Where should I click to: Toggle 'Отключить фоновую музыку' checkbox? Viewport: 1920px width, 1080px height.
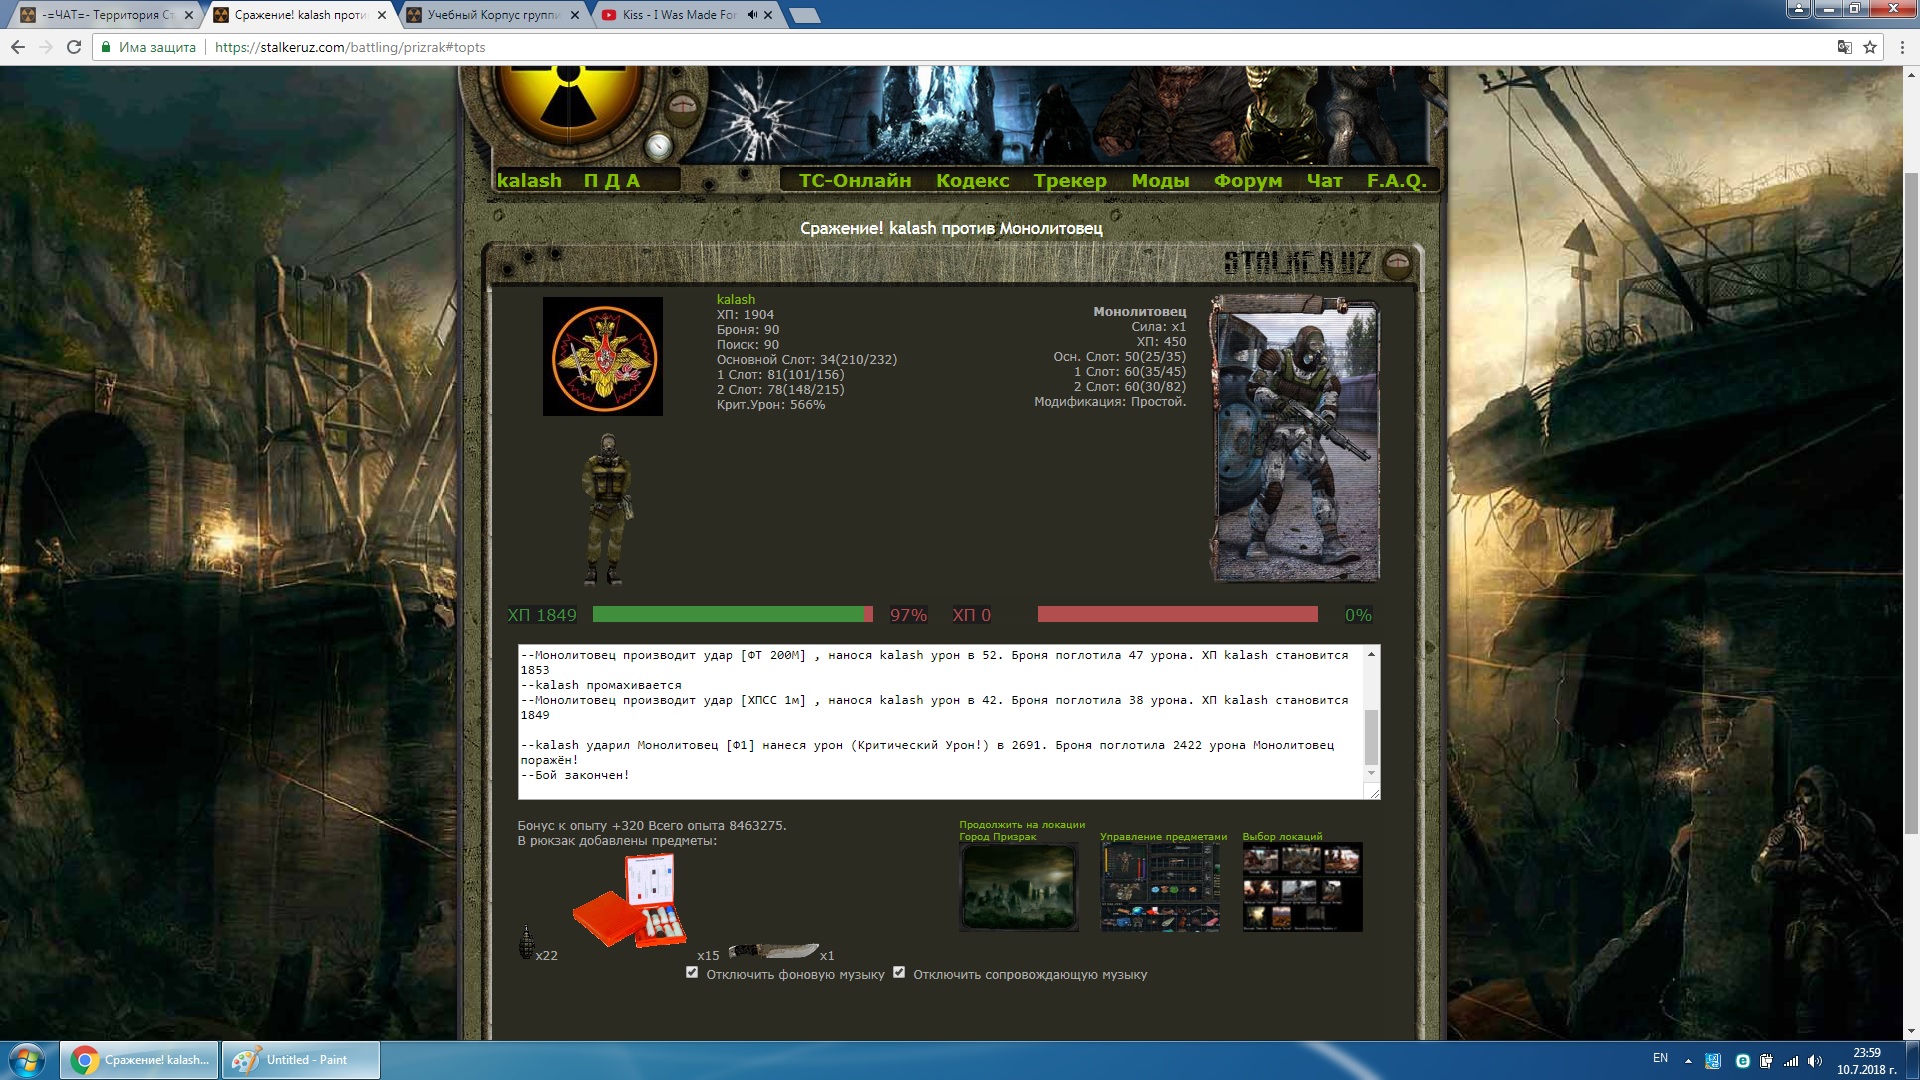(x=692, y=972)
